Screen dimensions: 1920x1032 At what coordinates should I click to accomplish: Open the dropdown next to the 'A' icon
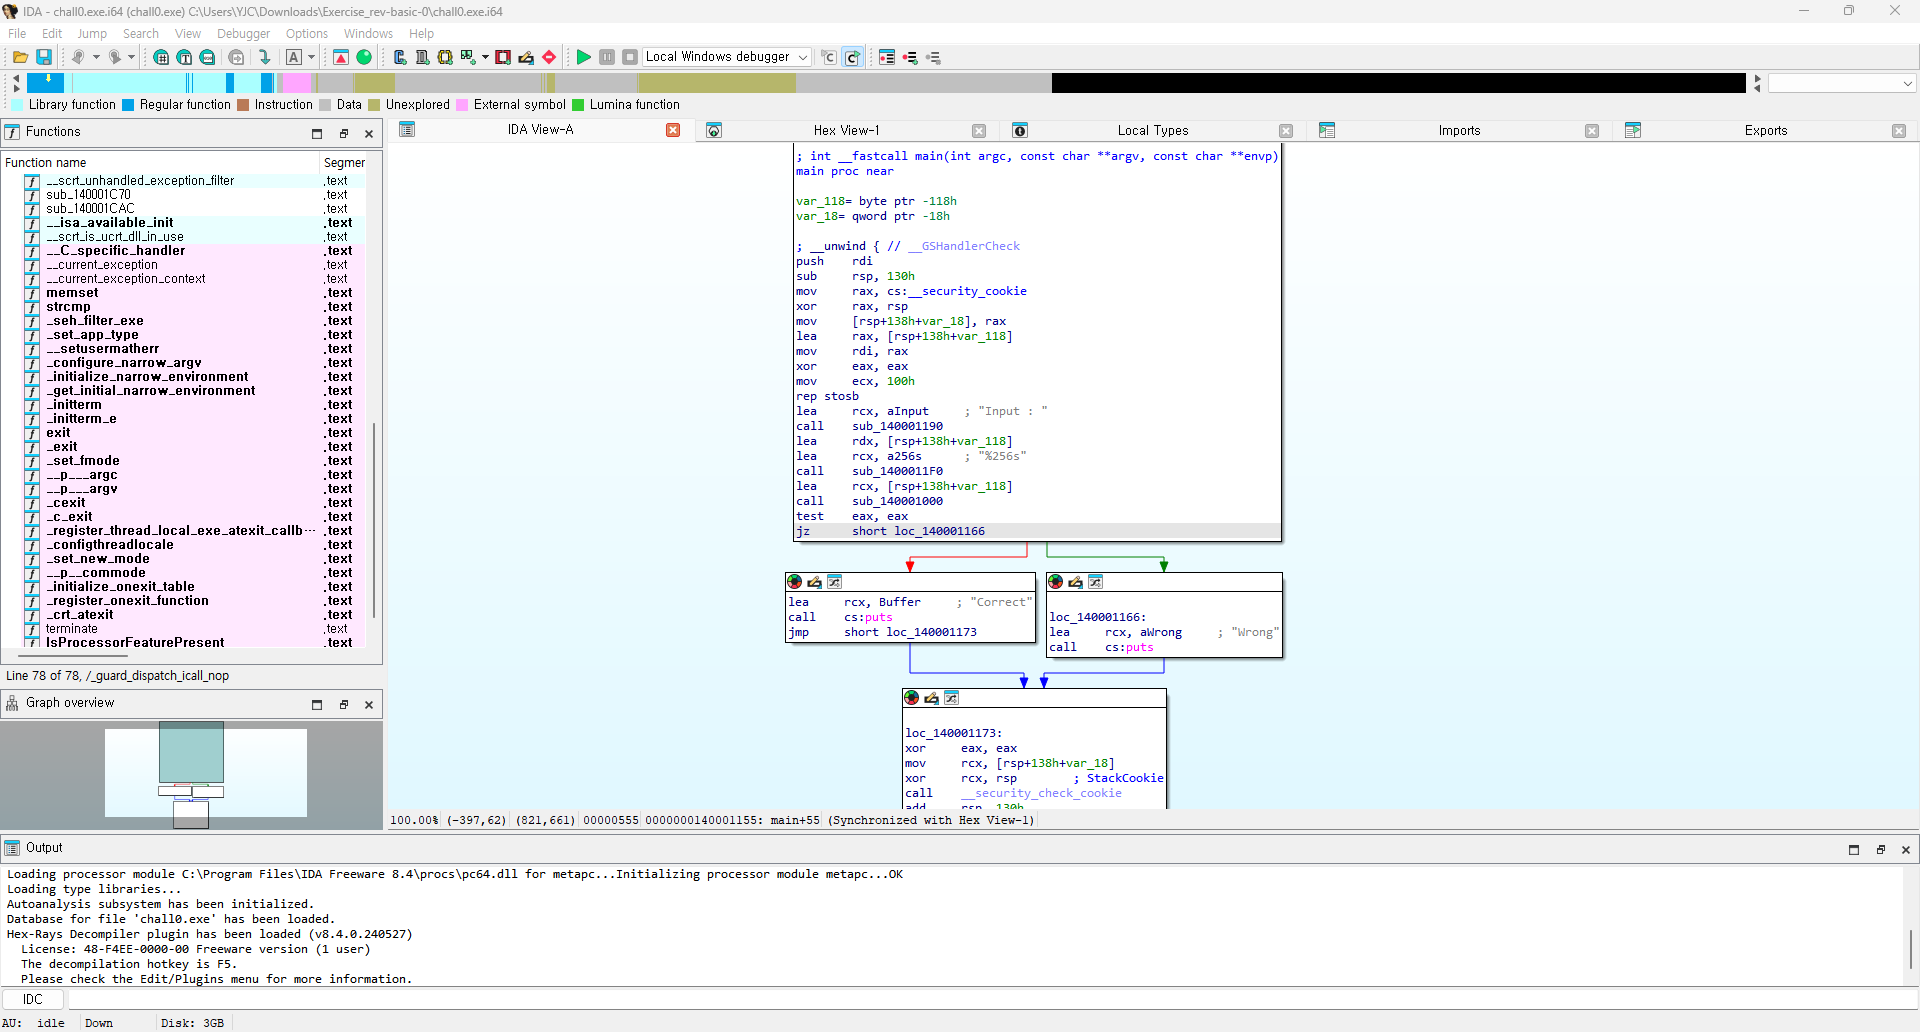(x=311, y=57)
